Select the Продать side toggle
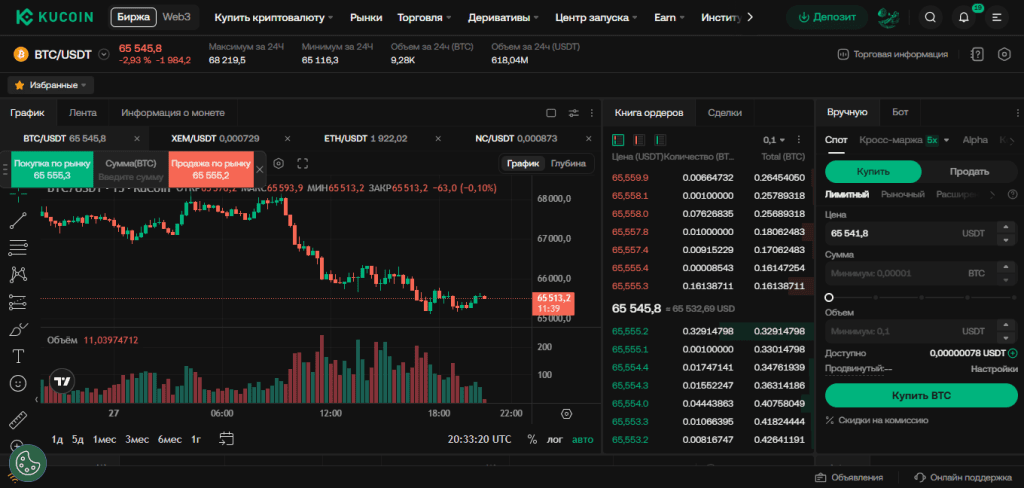 click(969, 172)
